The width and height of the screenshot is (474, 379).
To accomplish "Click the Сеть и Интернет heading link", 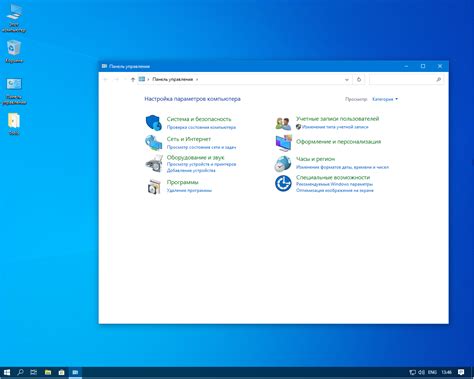I will (x=189, y=139).
